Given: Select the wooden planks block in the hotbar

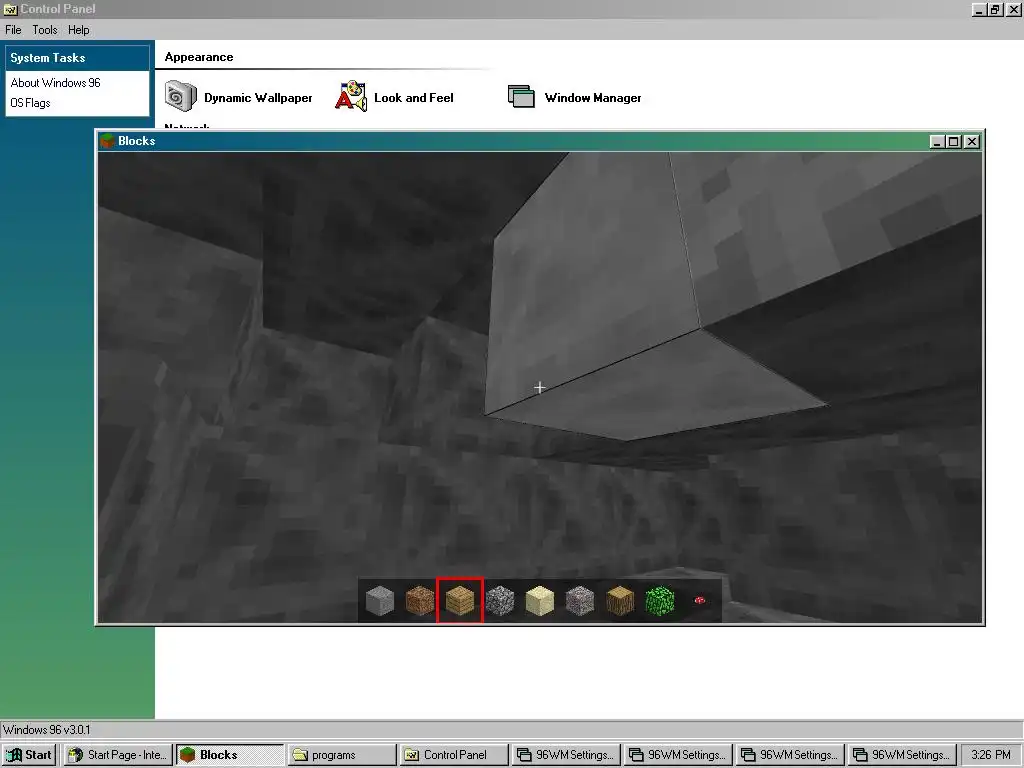Looking at the screenshot, I should [x=460, y=600].
